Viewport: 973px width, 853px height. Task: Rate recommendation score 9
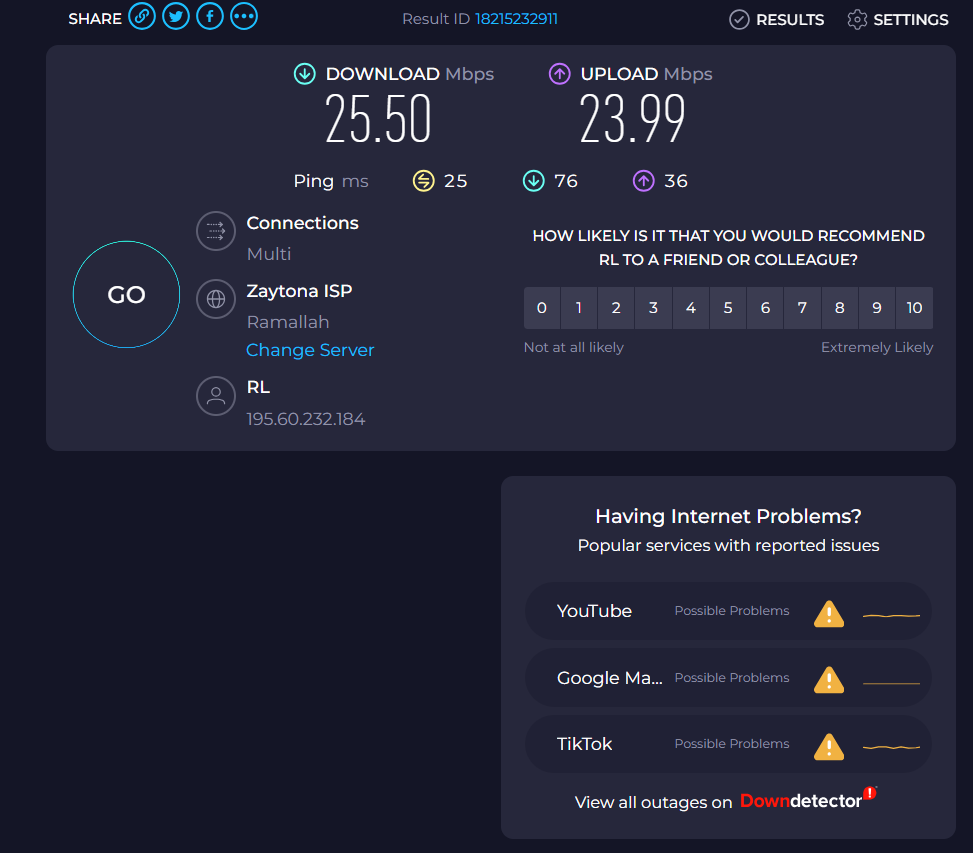877,308
